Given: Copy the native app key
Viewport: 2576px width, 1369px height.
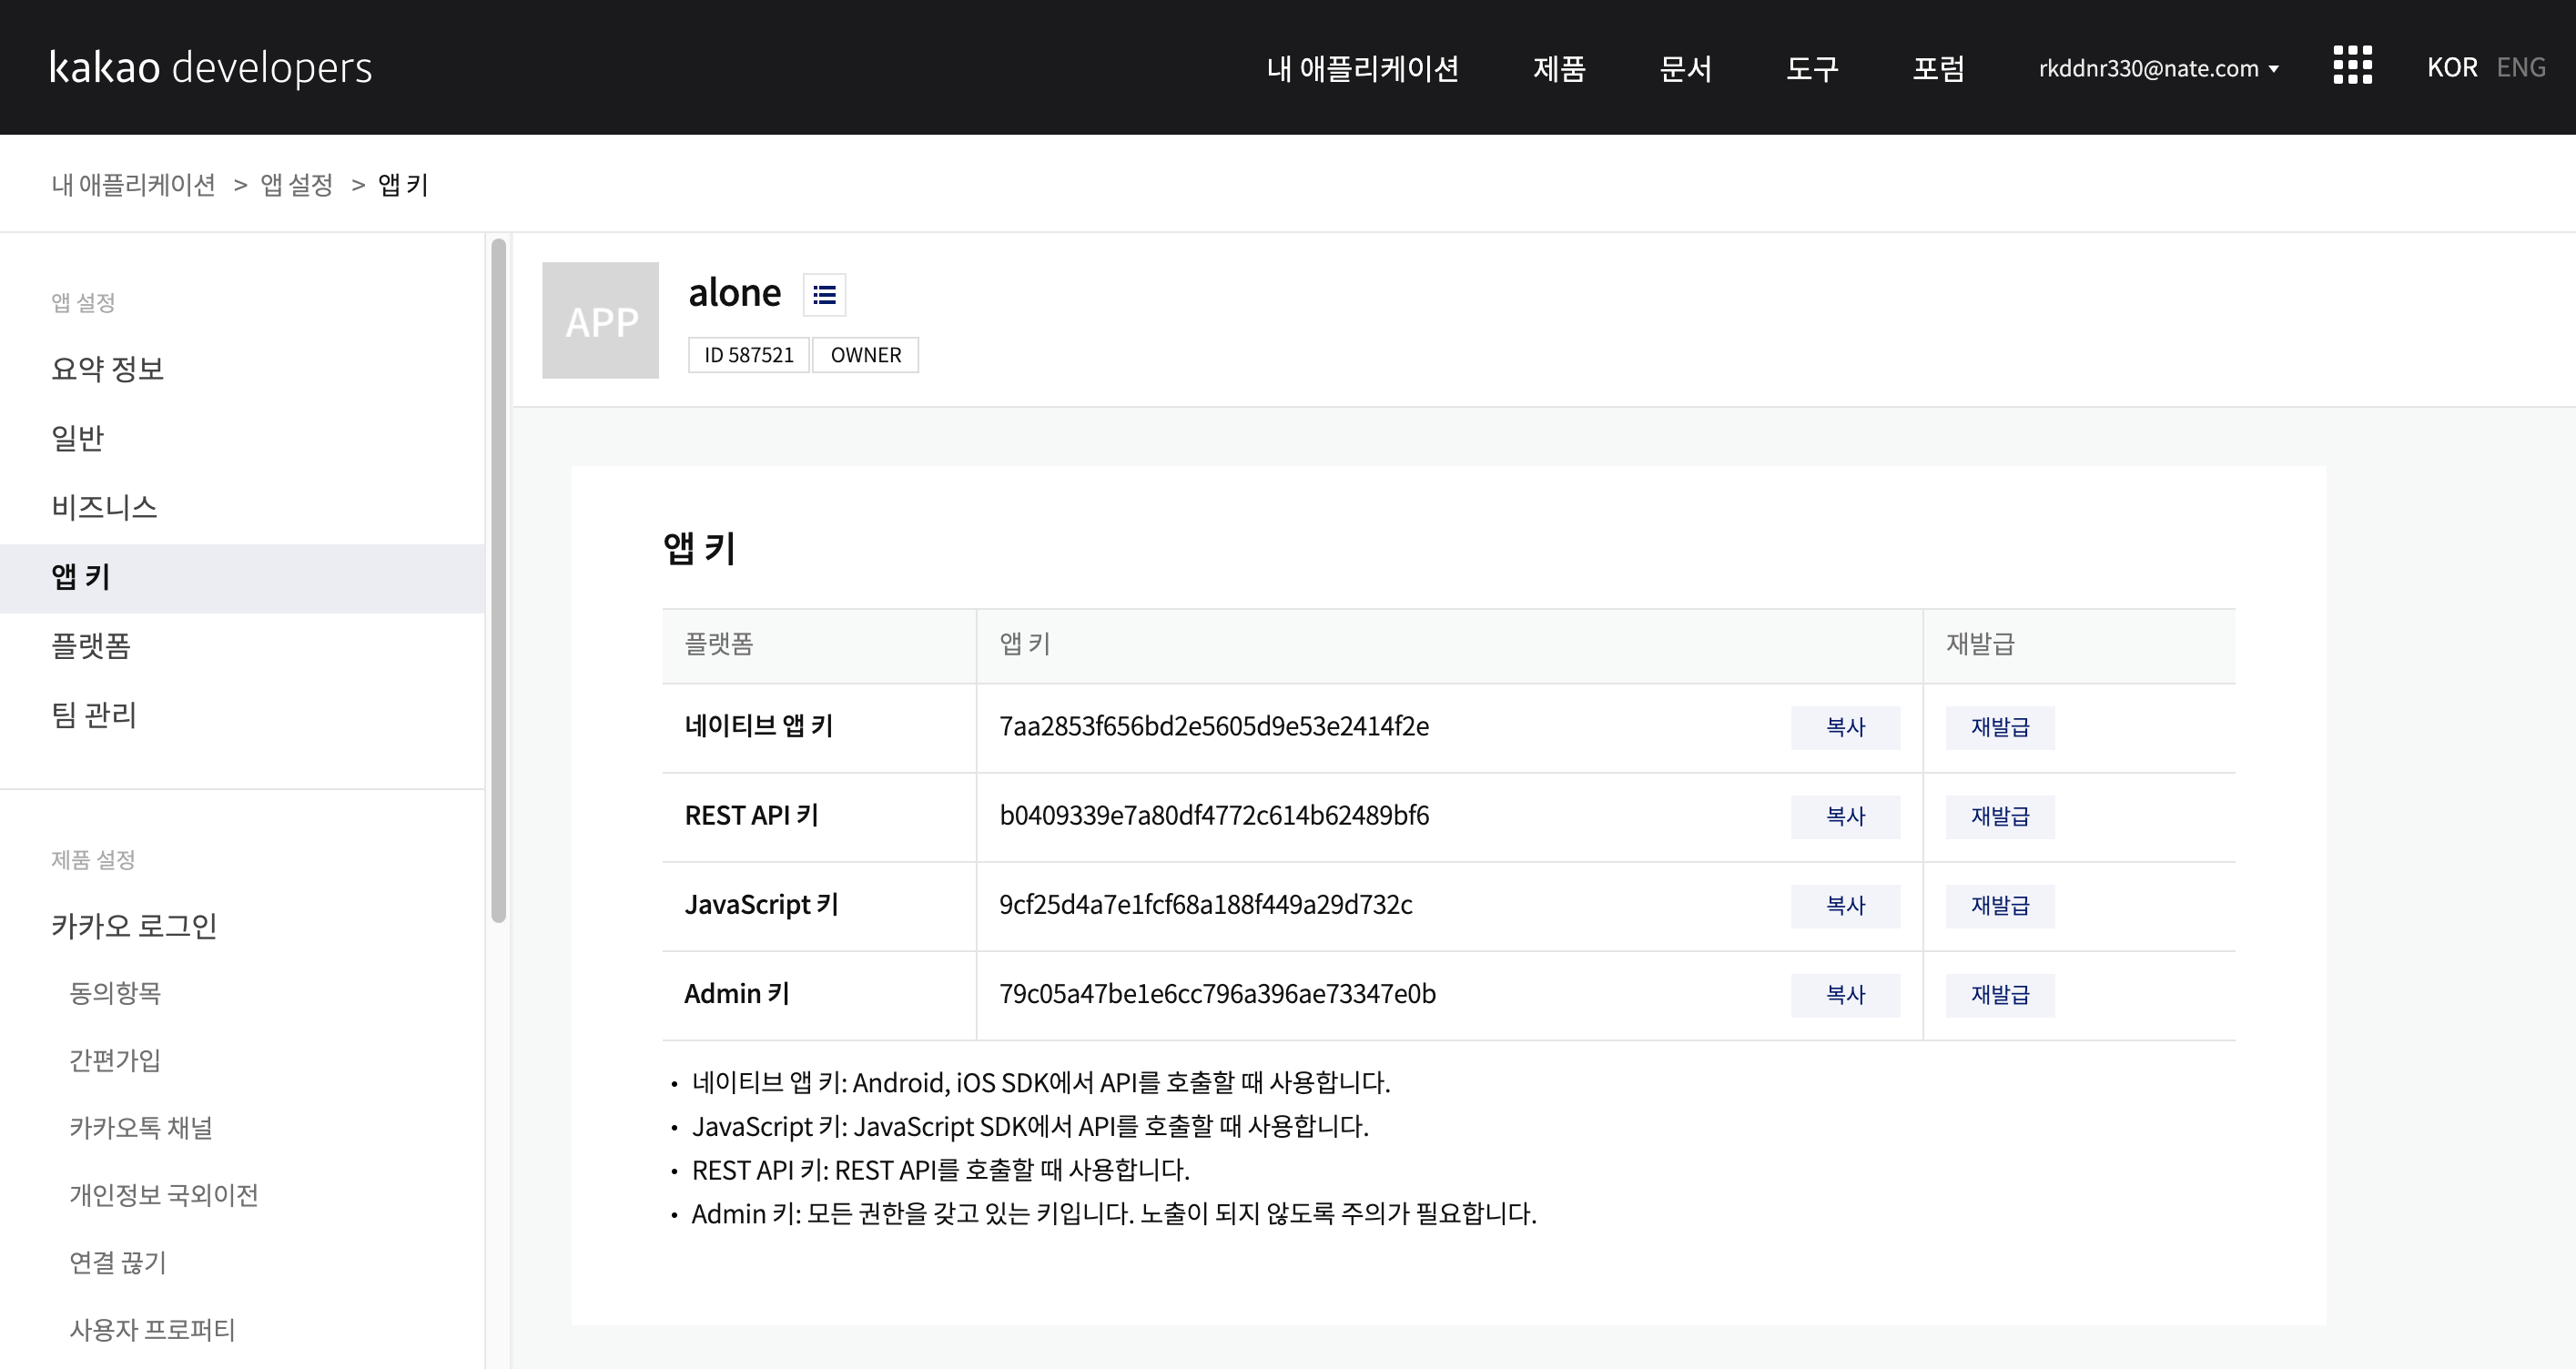Looking at the screenshot, I should (1844, 727).
